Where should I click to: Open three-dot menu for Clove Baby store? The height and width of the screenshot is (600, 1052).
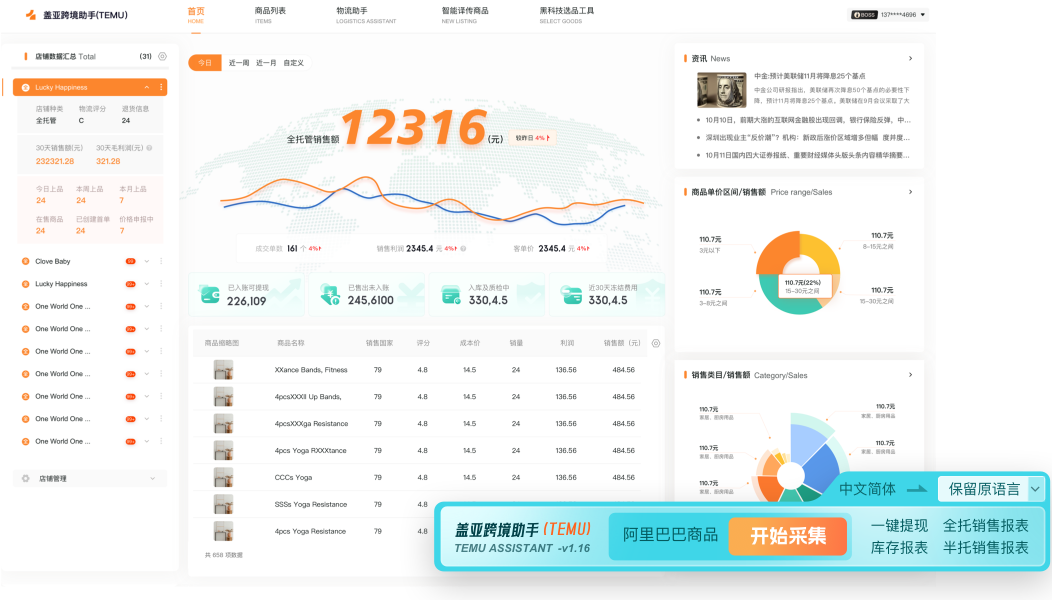161,262
